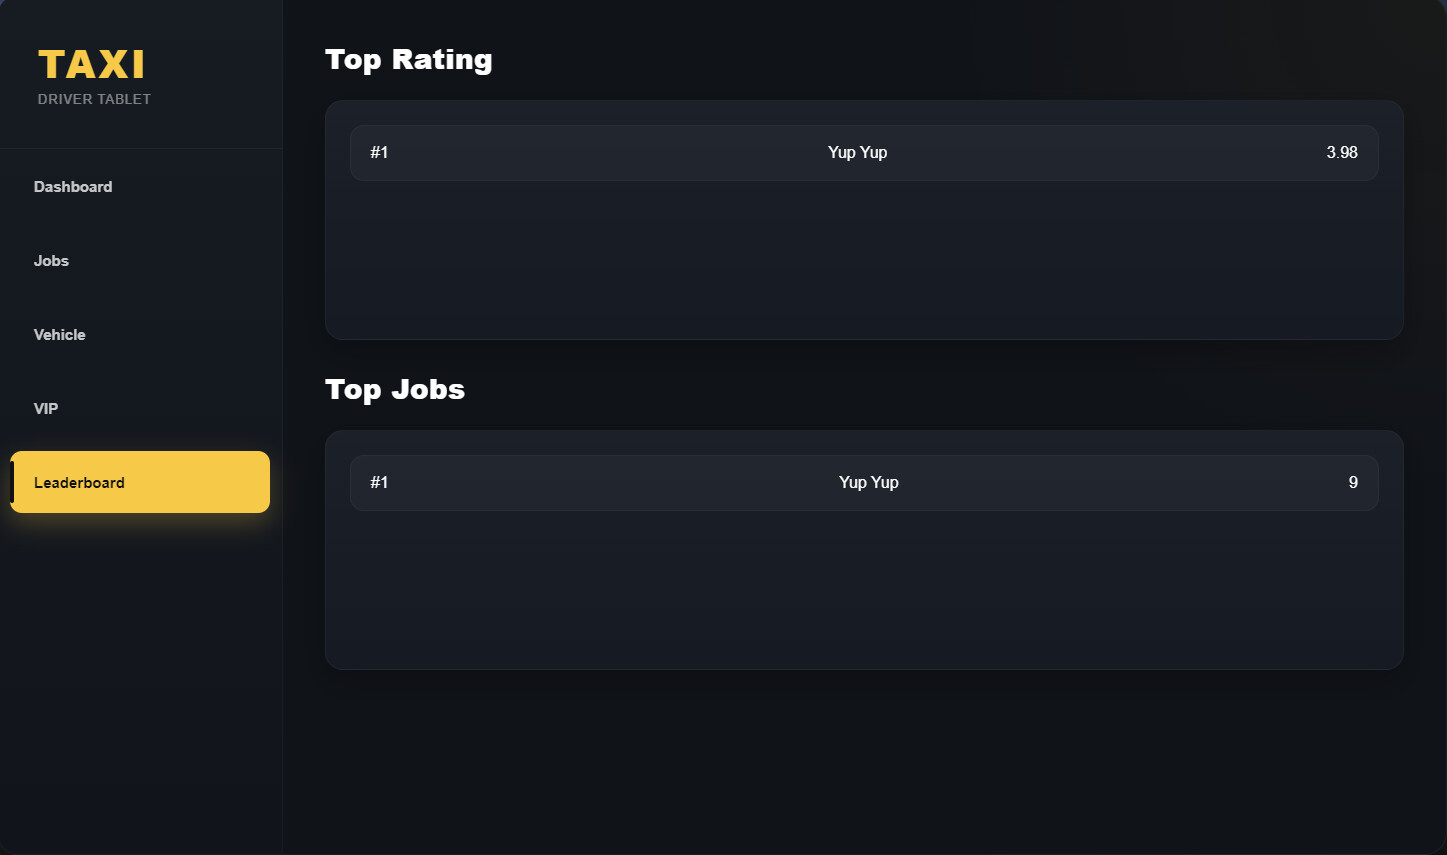Click the dark accent bar on Leaderboard item
Image resolution: width=1447 pixels, height=855 pixels.
click(12, 482)
